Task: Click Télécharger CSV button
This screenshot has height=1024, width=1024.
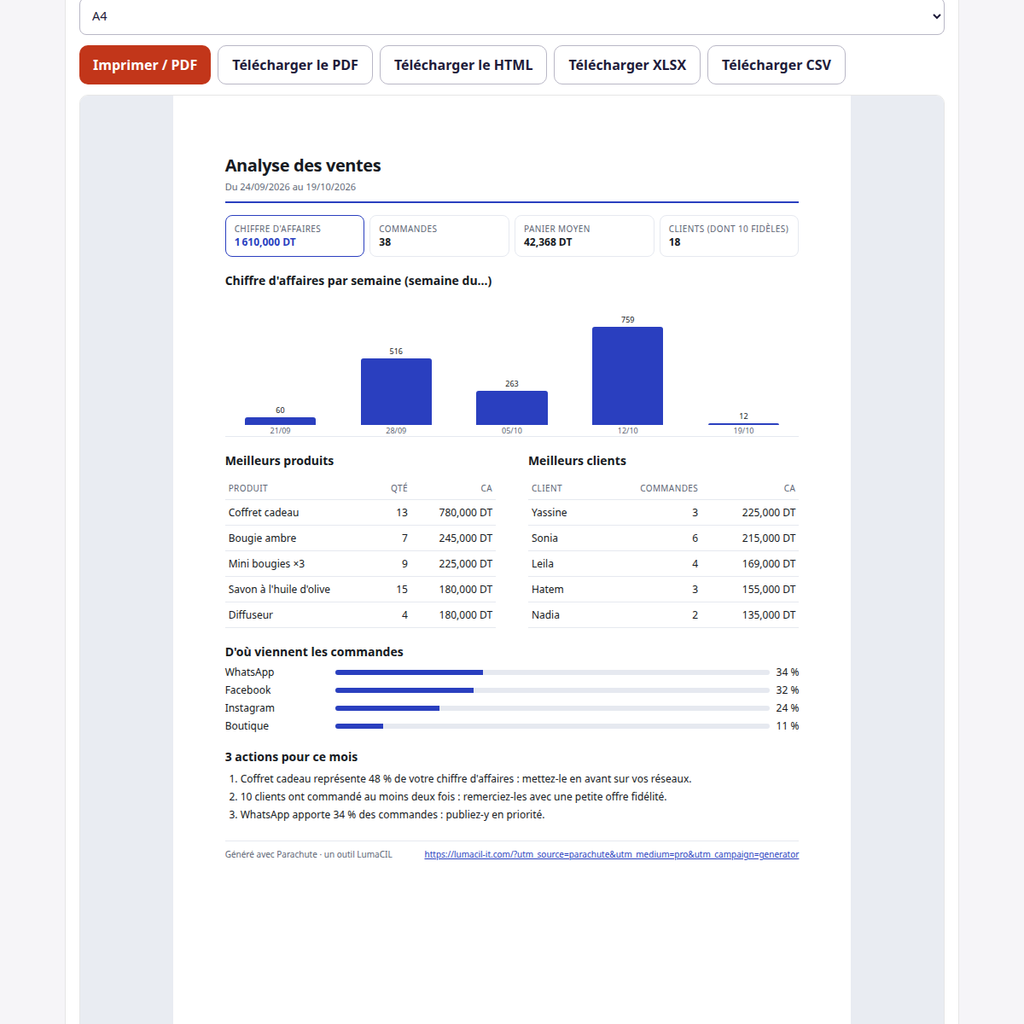Action: (776, 65)
